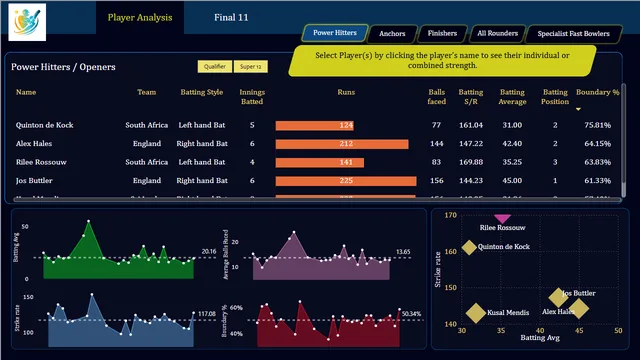
Task: Click Alex Hales' 212 runs bar
Action: pos(342,144)
